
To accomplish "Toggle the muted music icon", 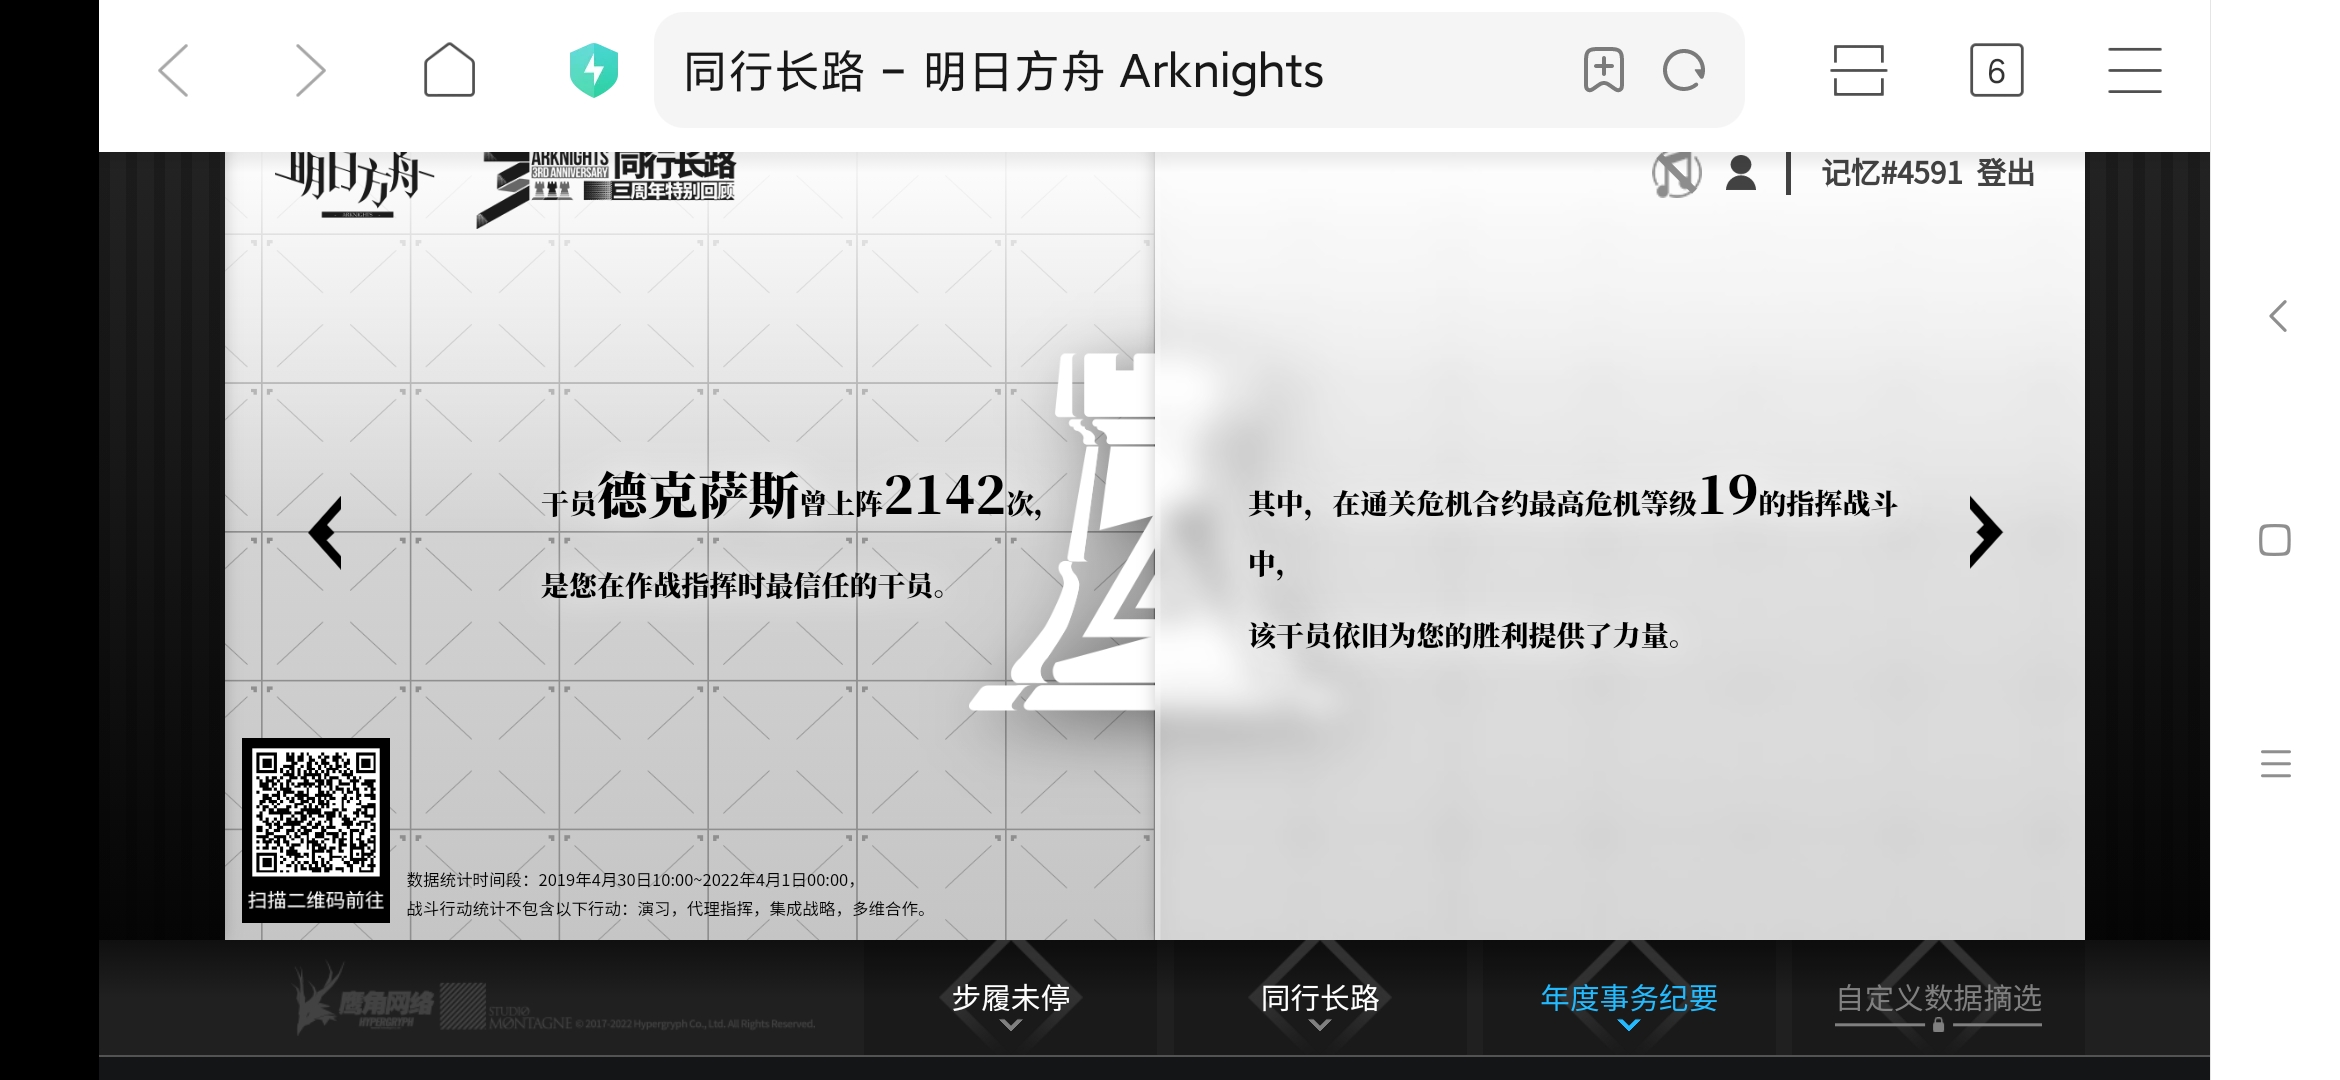I will tap(1676, 173).
